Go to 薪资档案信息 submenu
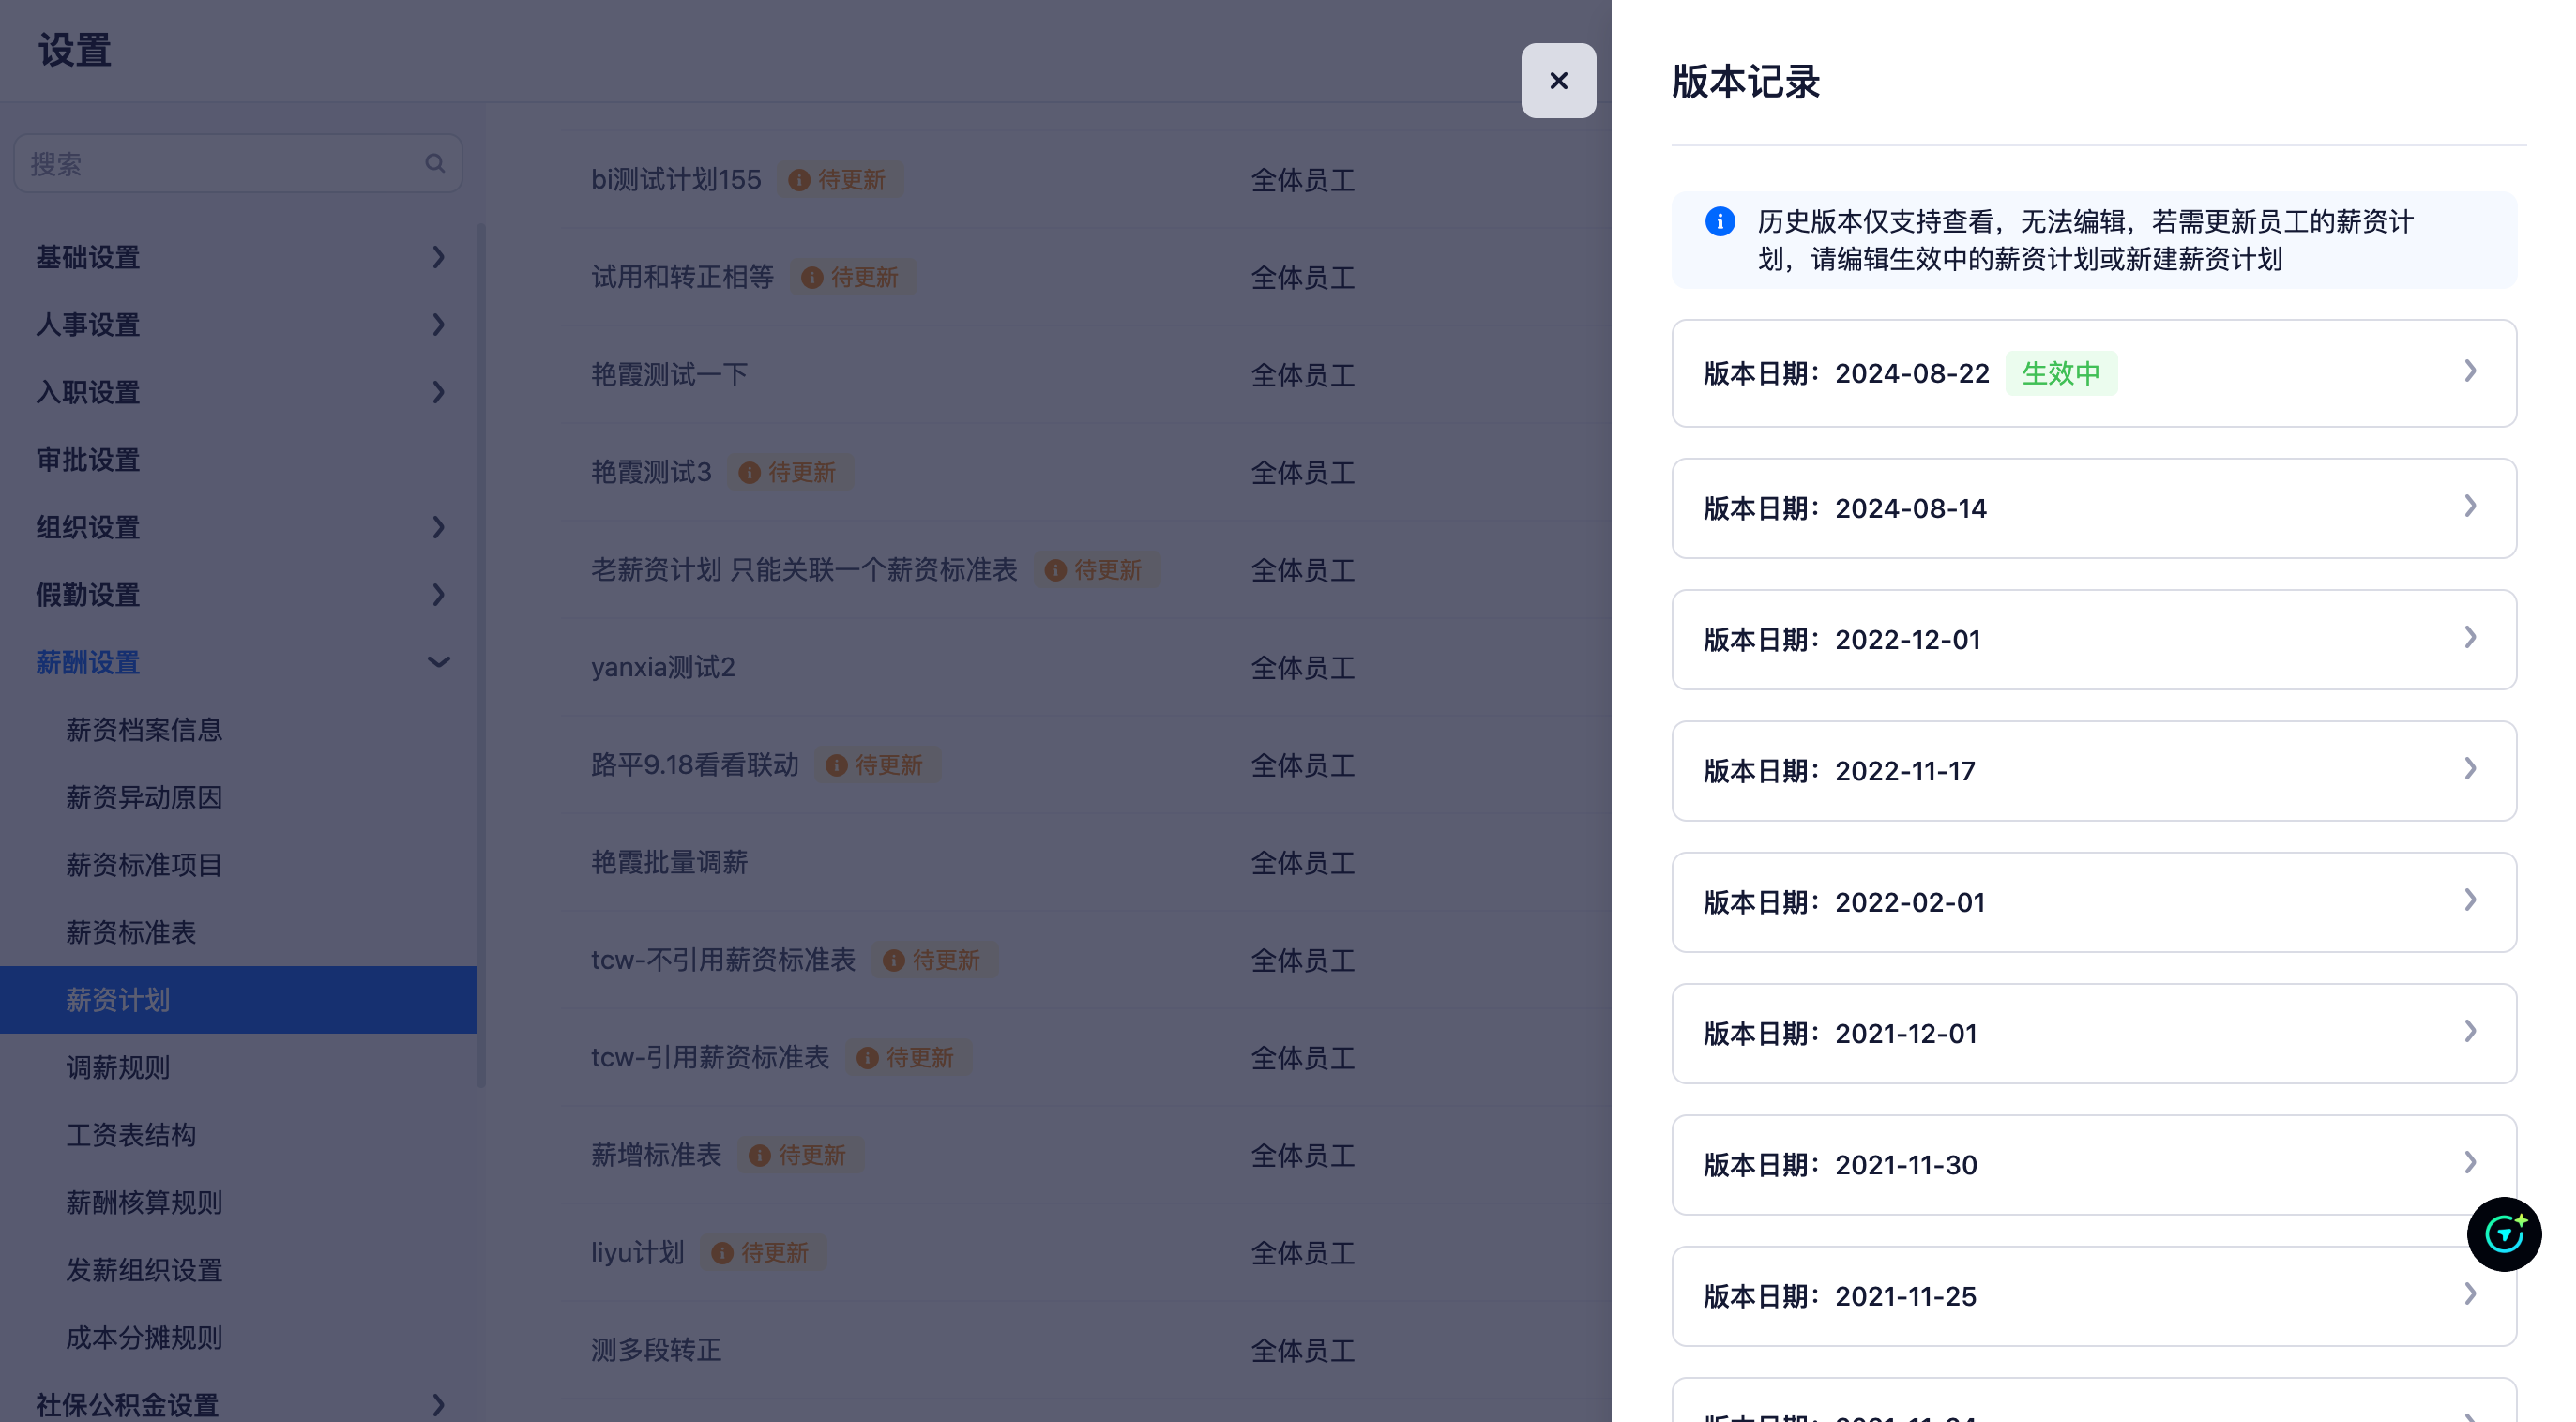 [x=238, y=730]
